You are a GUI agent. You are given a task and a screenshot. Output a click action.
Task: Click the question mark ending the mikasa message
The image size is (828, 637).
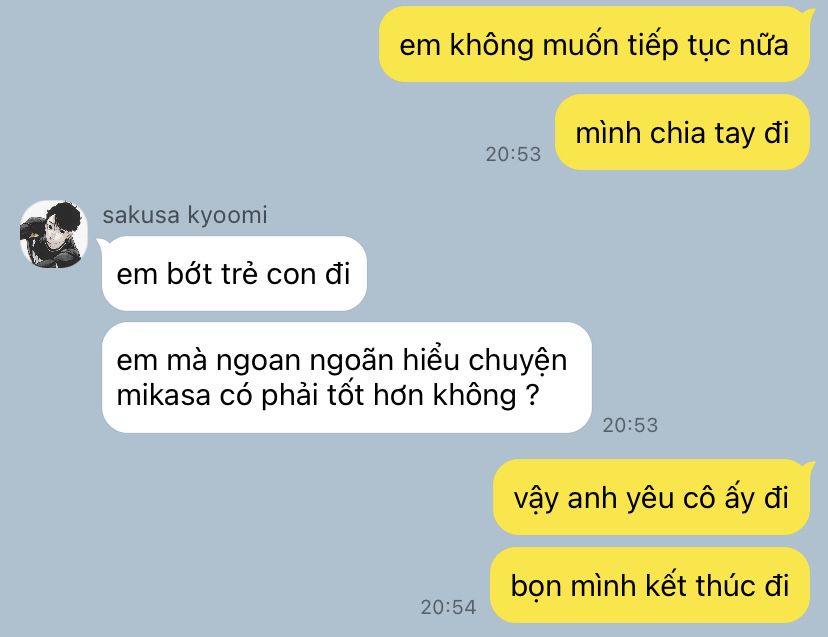[x=533, y=394]
